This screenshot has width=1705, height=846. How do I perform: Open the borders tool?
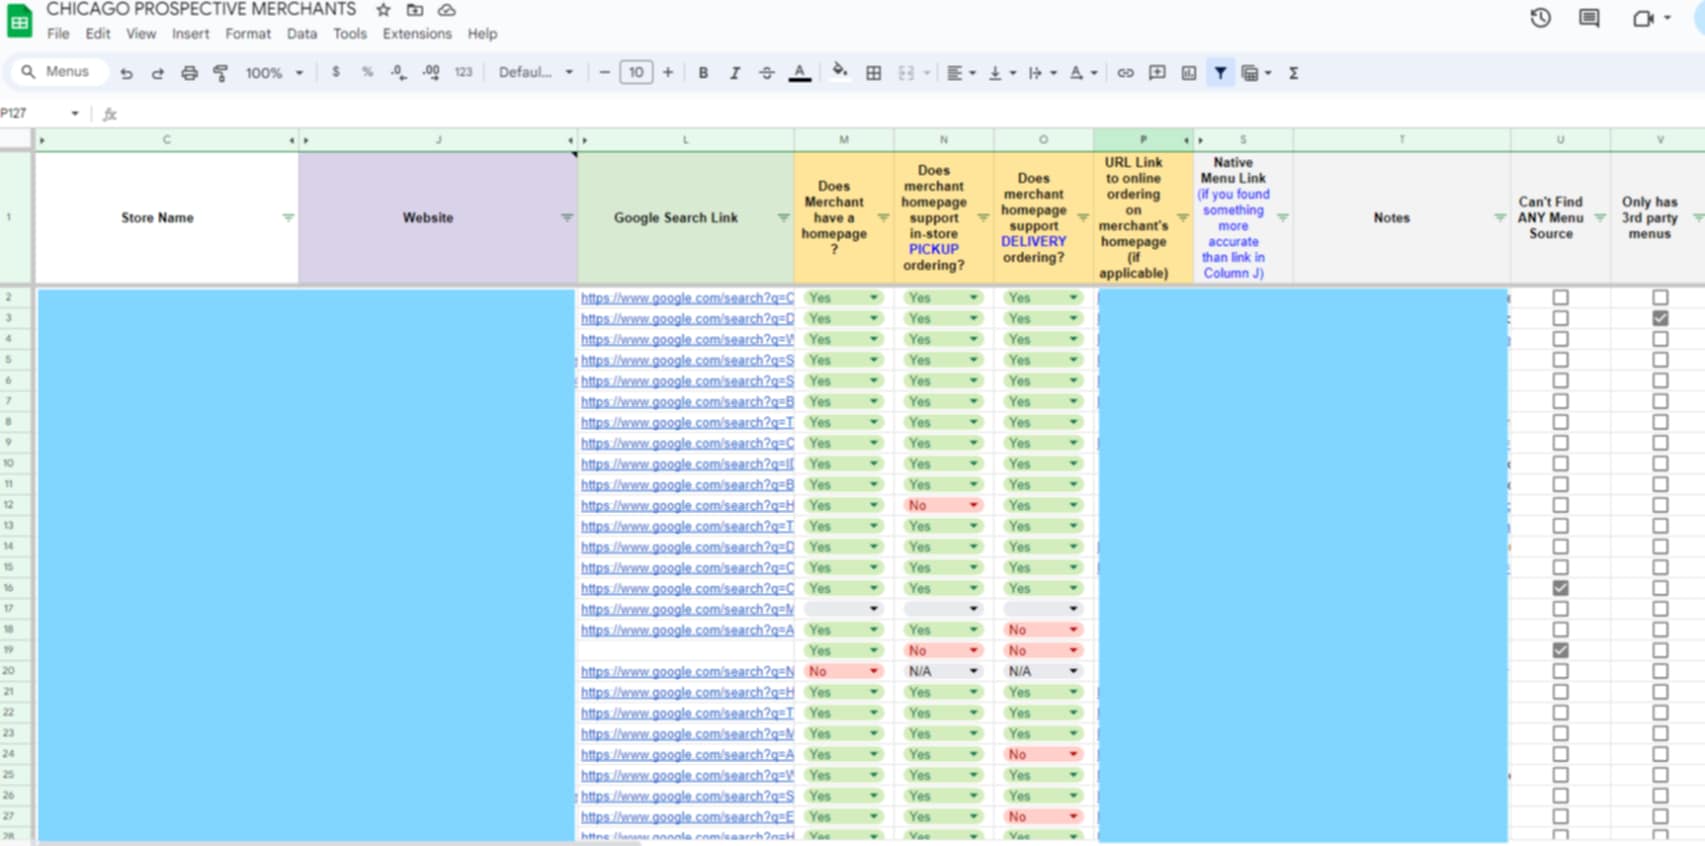[873, 73]
